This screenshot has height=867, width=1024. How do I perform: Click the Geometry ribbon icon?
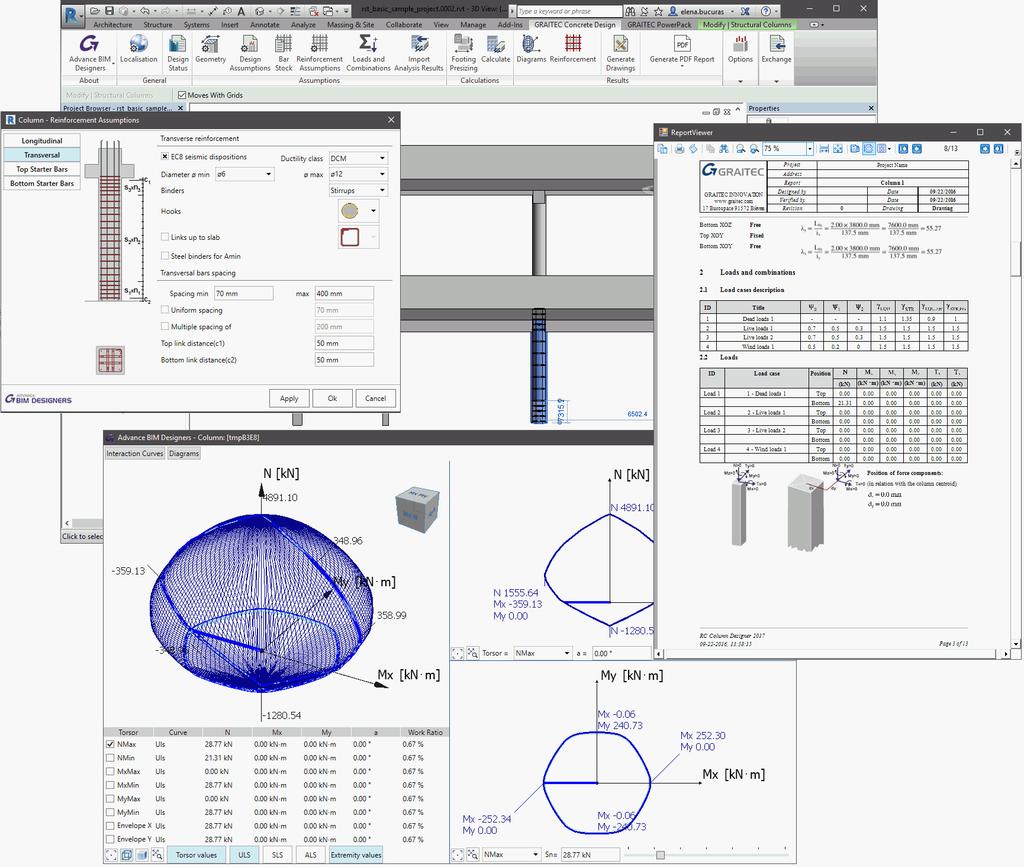pyautogui.click(x=210, y=44)
